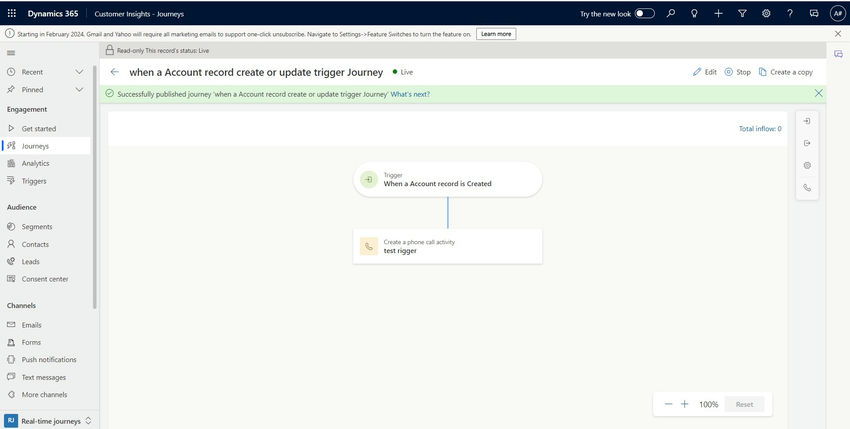Click the Reset zoom button

[x=744, y=404]
